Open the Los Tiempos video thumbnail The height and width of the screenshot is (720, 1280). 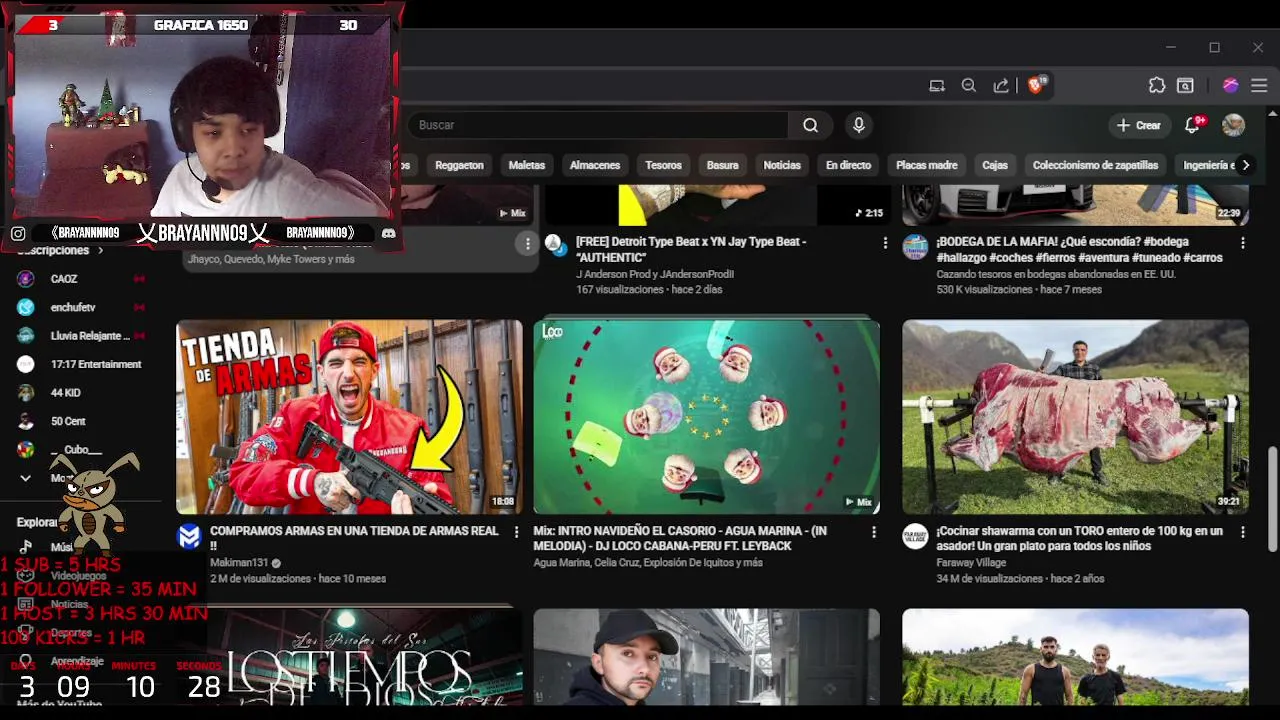pos(349,657)
